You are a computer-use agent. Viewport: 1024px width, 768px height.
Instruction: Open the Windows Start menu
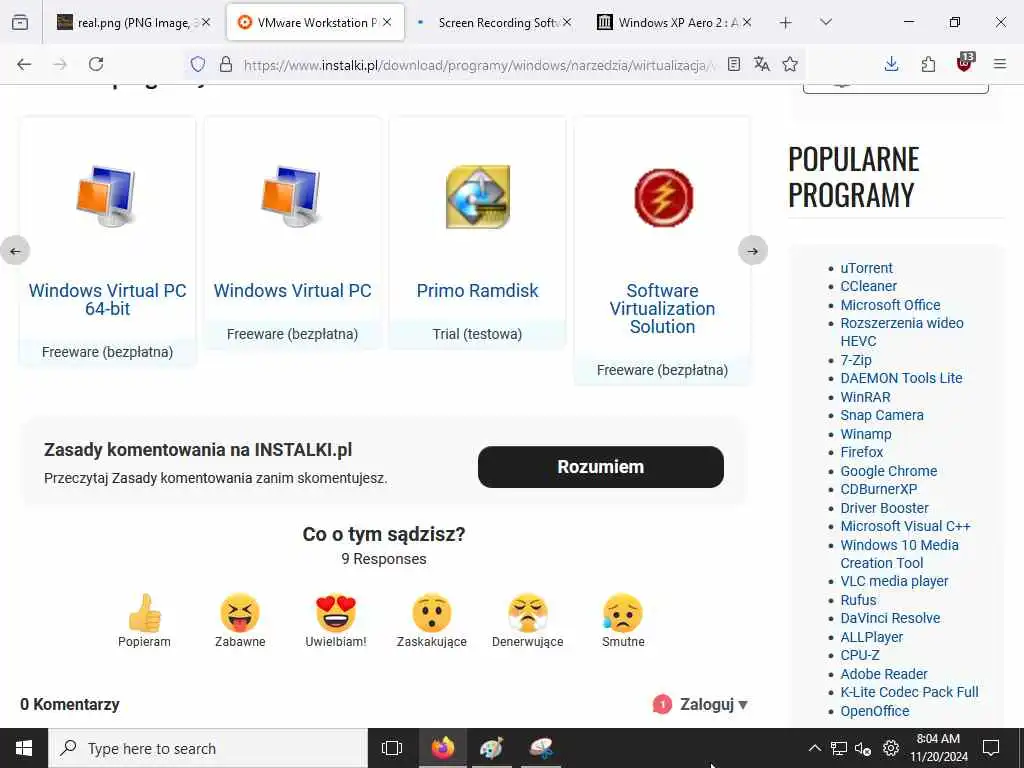[24, 748]
